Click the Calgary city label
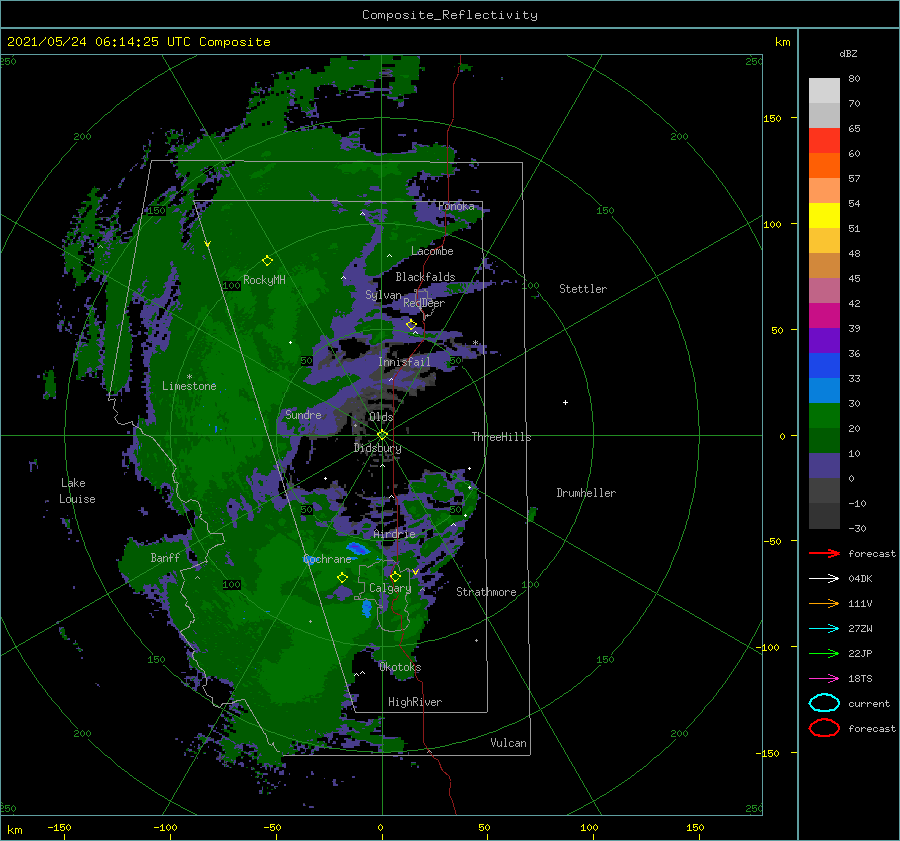The width and height of the screenshot is (900, 841). point(390,588)
